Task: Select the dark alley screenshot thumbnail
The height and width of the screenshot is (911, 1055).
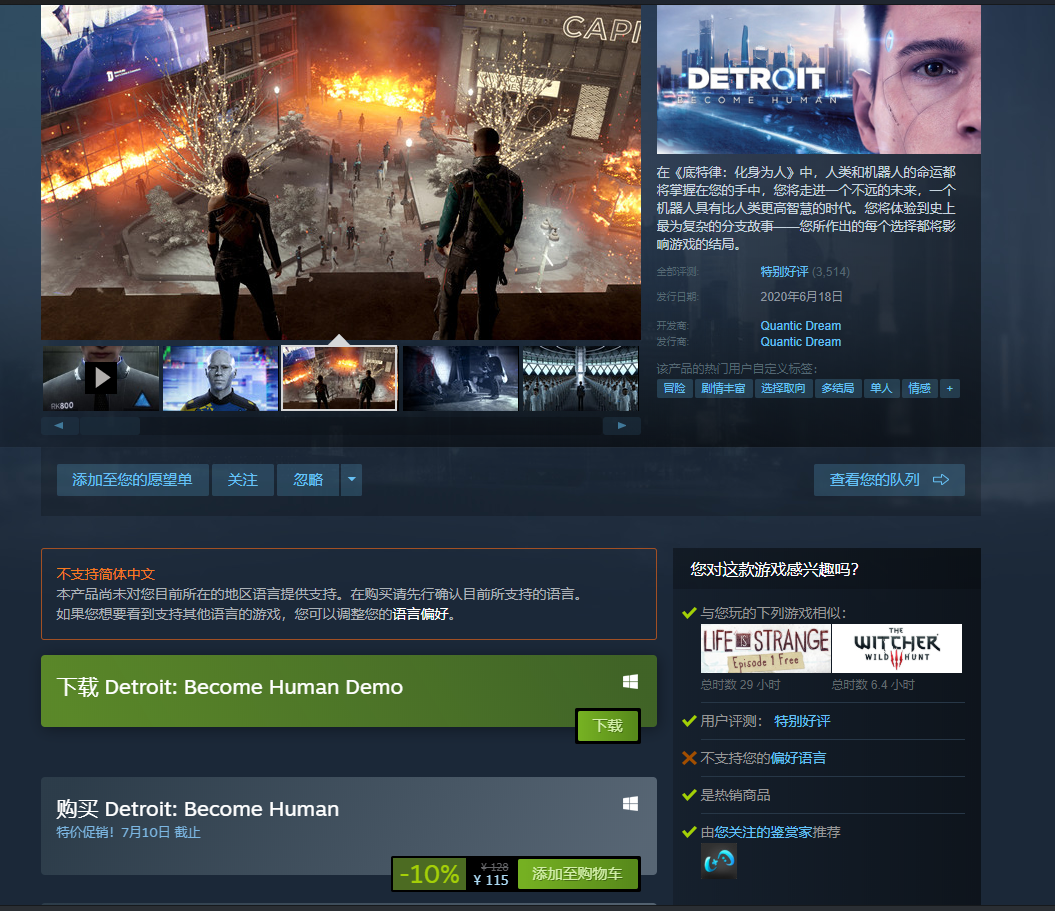Action: coord(460,378)
